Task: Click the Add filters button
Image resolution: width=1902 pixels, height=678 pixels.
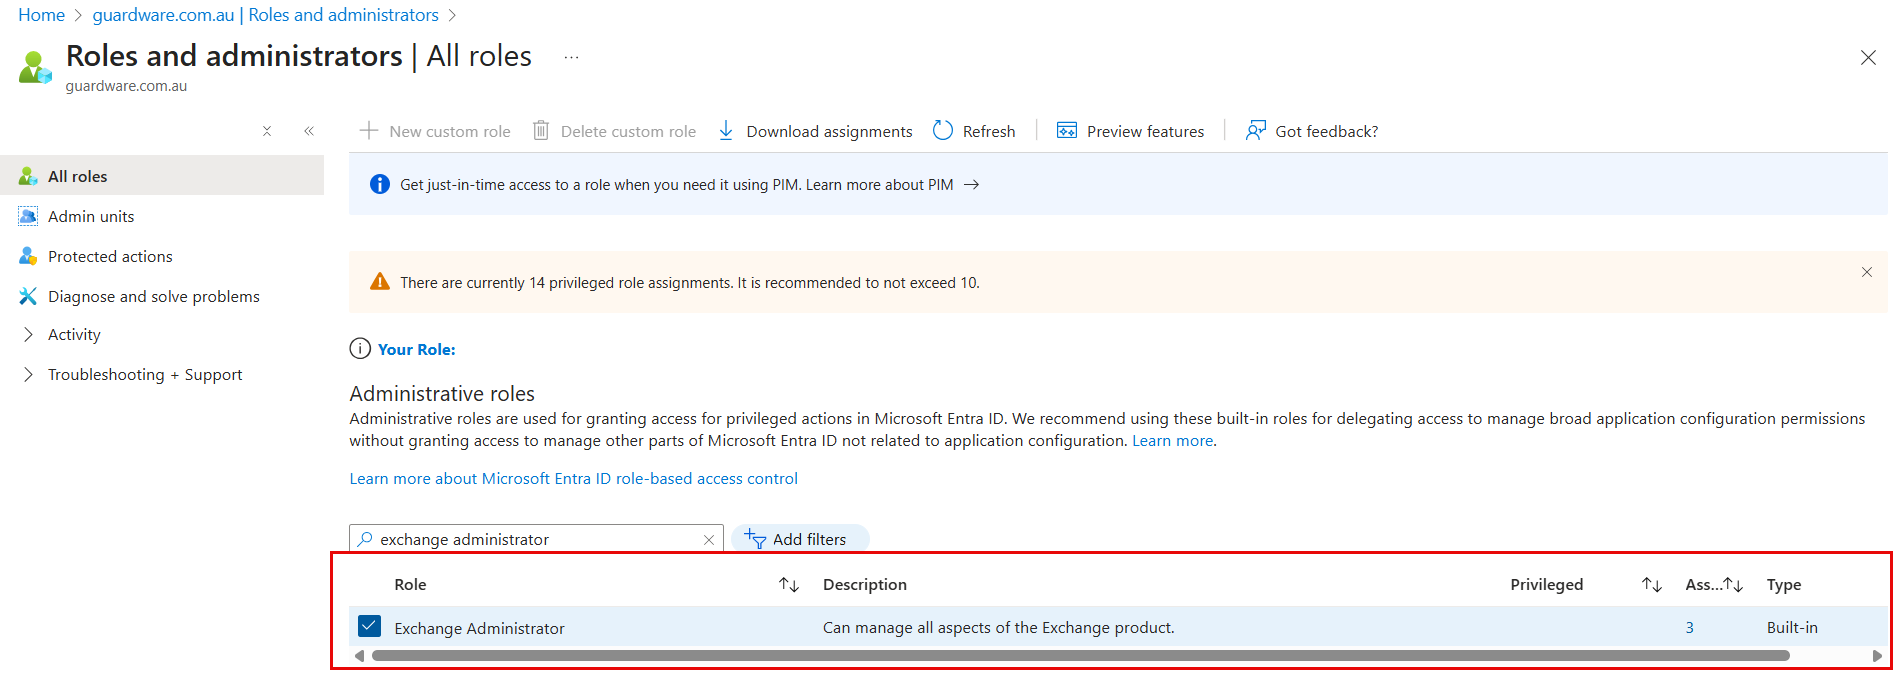Action: 799,540
